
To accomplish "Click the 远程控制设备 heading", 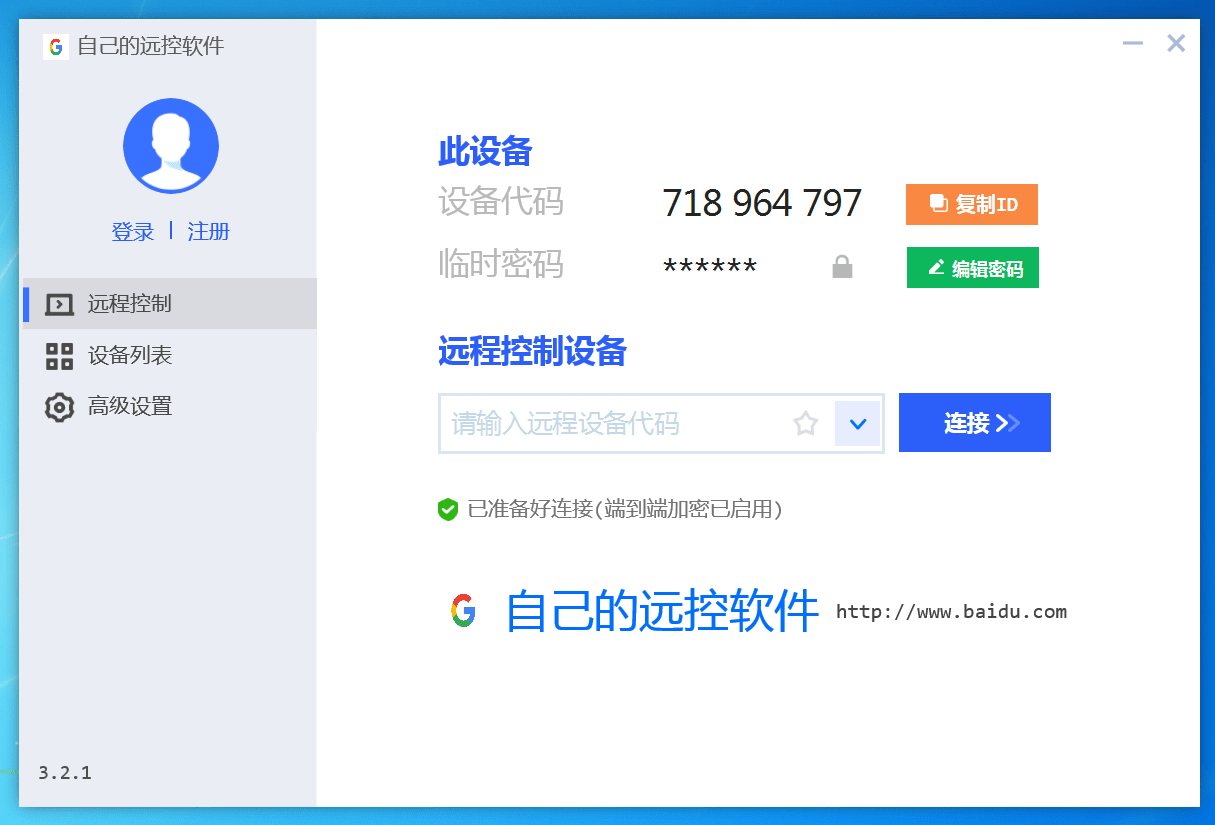I will (x=532, y=352).
